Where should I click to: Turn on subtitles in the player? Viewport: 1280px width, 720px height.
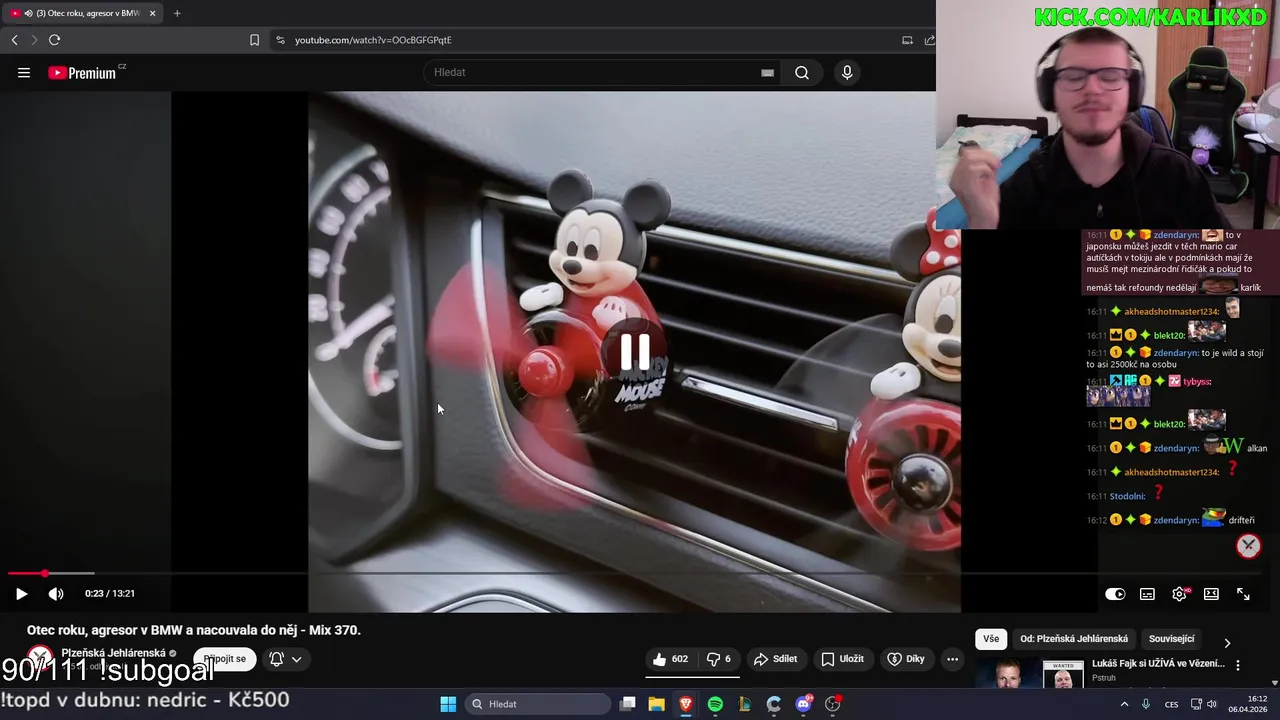coord(1147,594)
